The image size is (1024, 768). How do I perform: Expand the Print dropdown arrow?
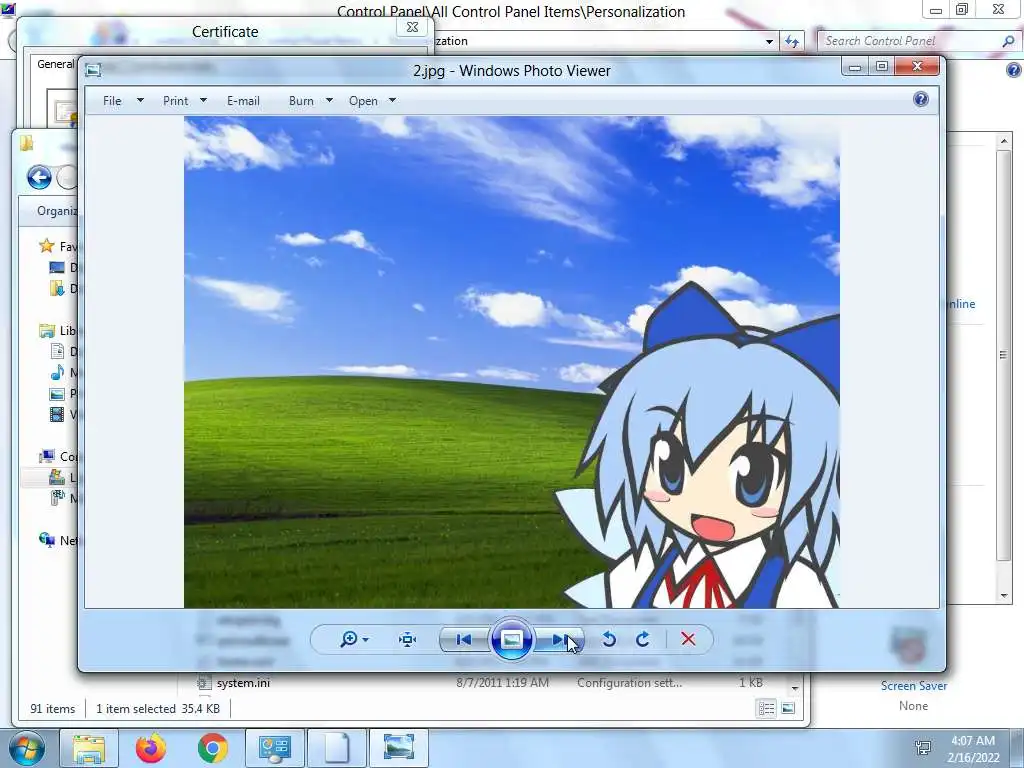coord(203,101)
